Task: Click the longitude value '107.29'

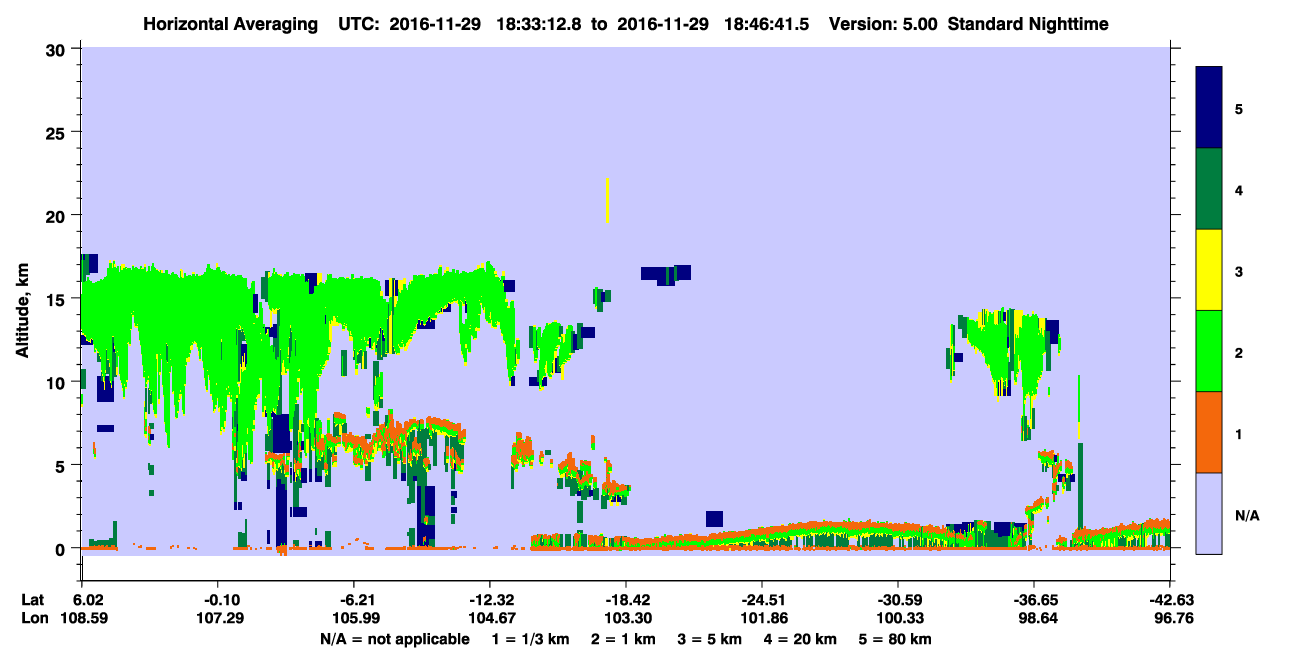Action: coord(218,618)
